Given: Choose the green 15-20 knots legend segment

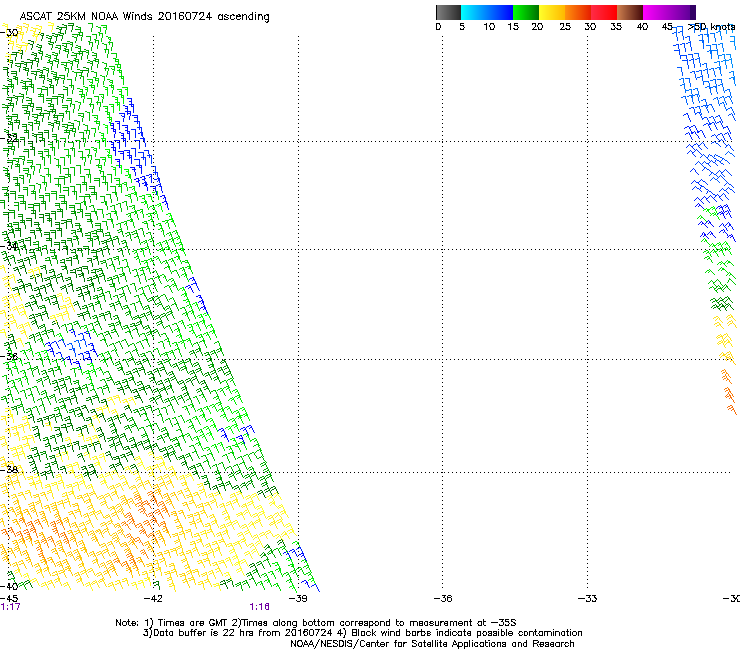Looking at the screenshot, I should [526, 12].
